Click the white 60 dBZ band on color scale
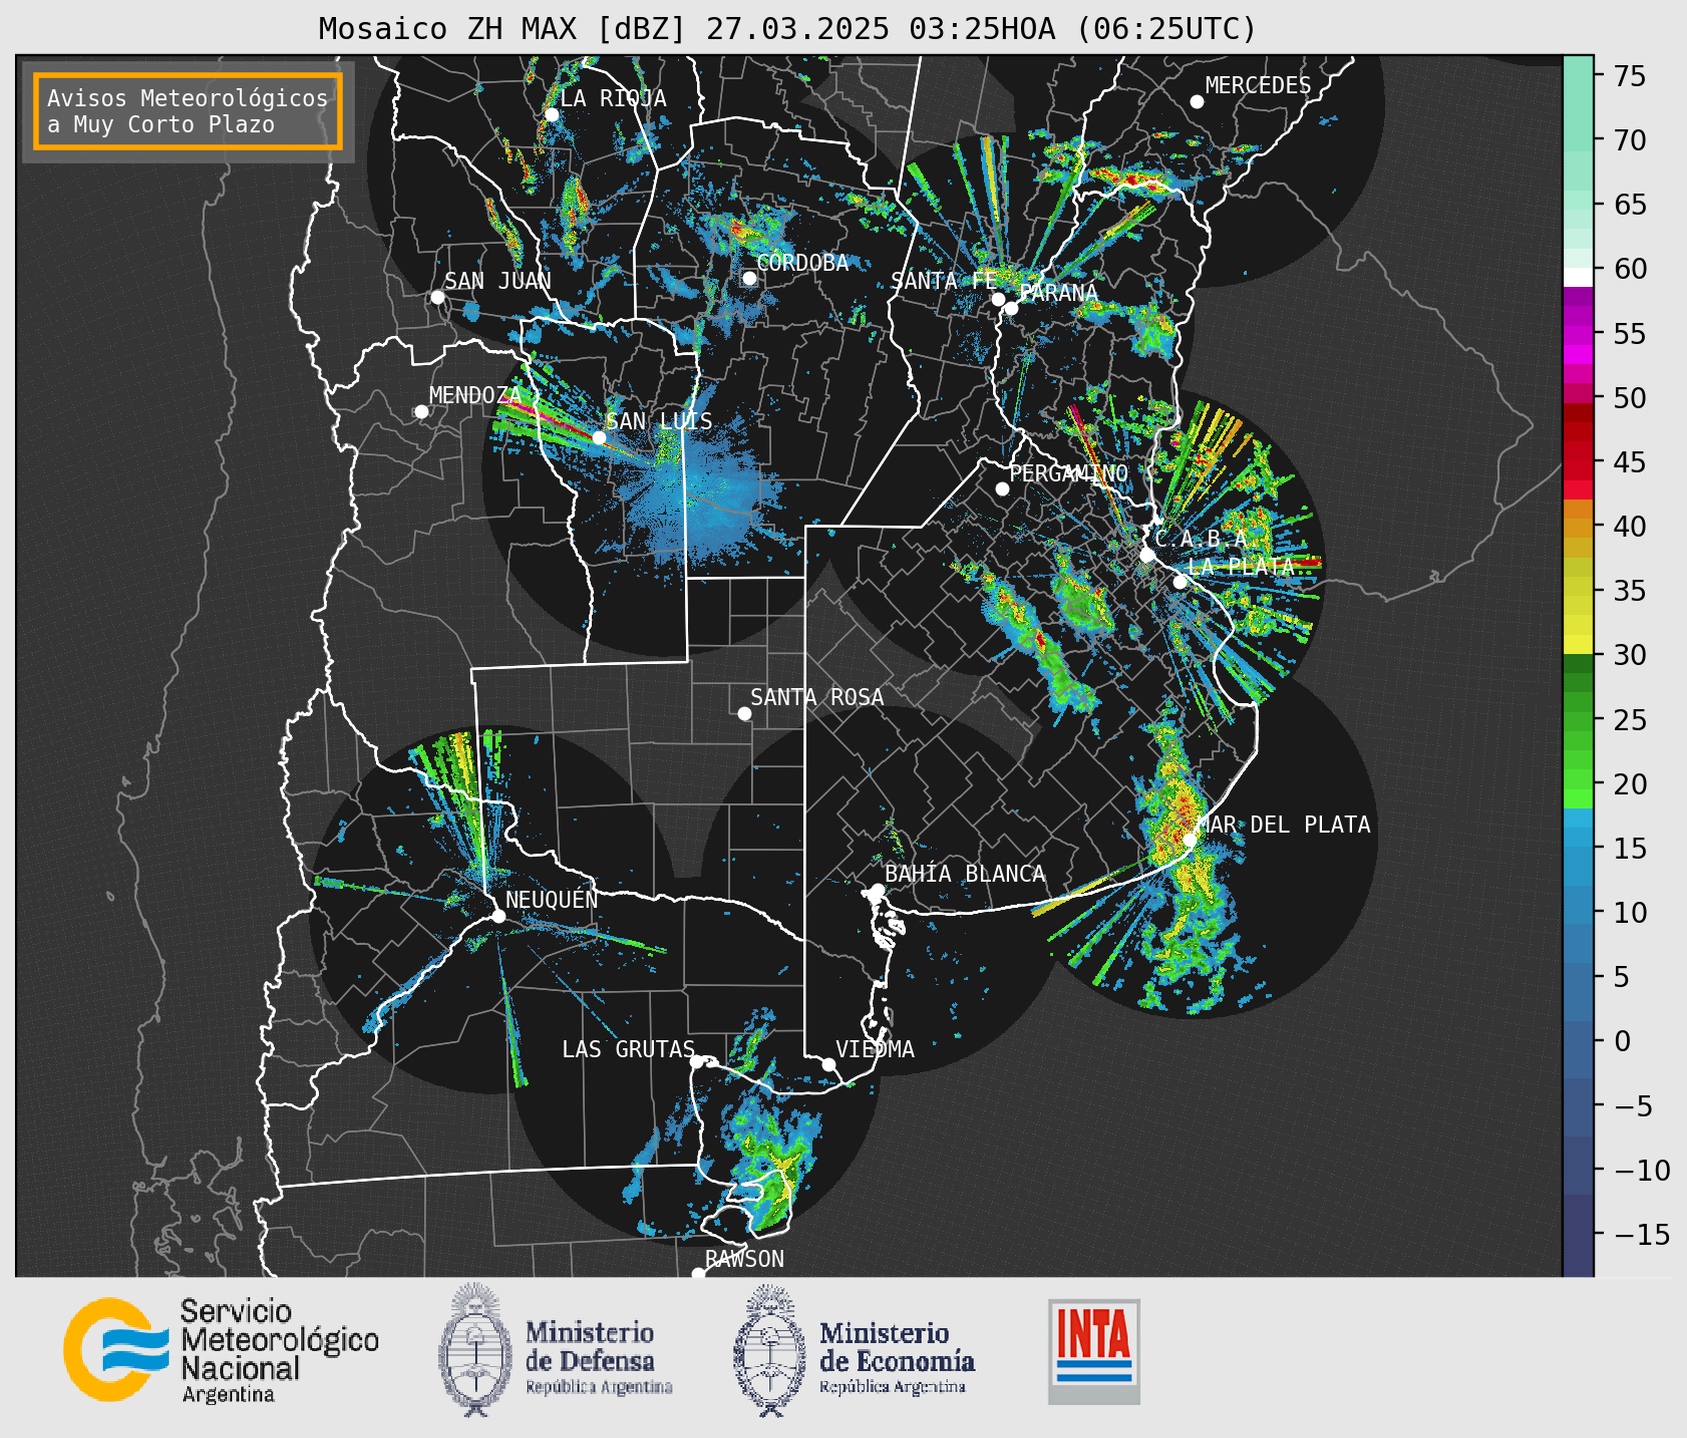Image resolution: width=1687 pixels, height=1438 pixels. click(x=1578, y=275)
